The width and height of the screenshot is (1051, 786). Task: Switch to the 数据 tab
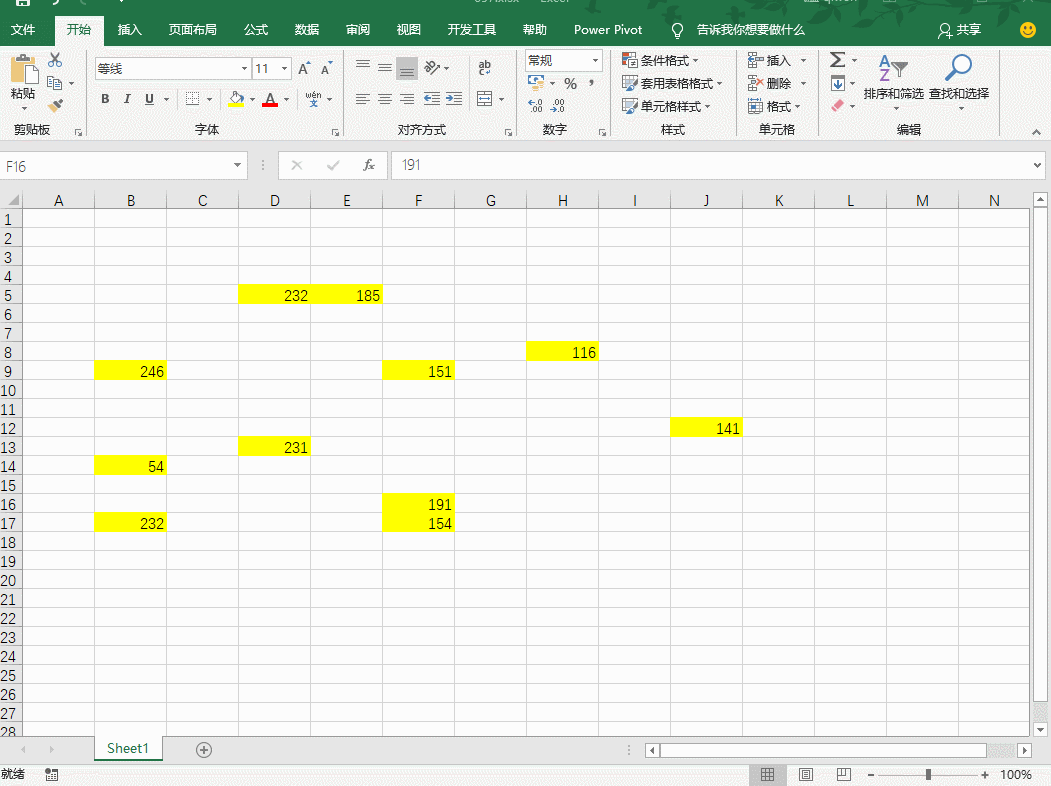[x=306, y=29]
